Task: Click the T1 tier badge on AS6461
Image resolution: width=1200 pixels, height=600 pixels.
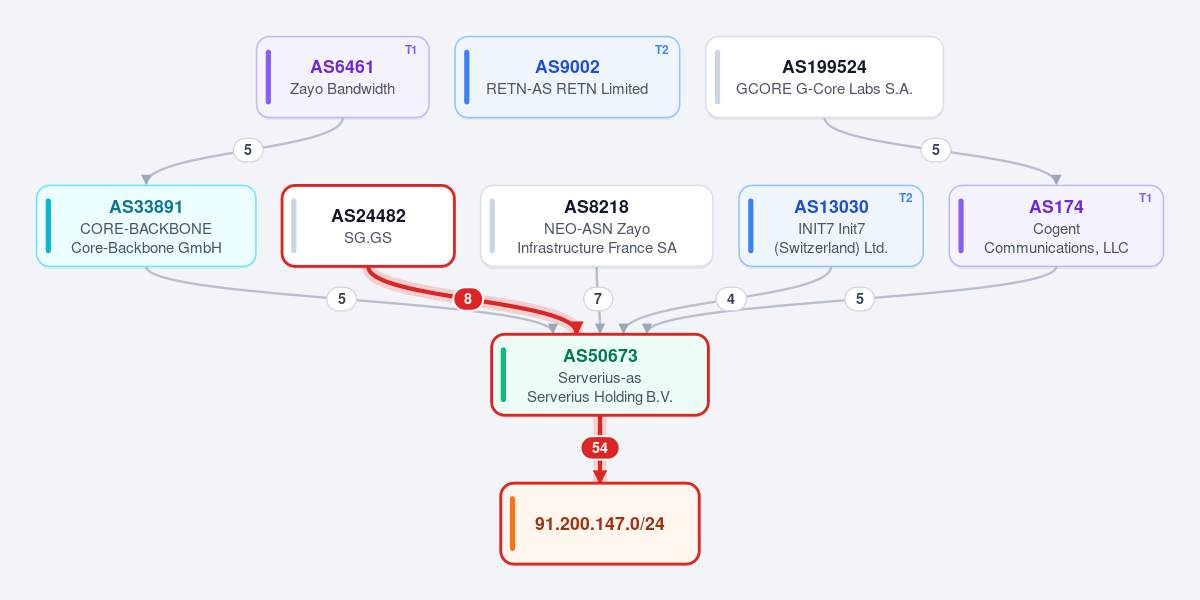Action: coord(411,50)
